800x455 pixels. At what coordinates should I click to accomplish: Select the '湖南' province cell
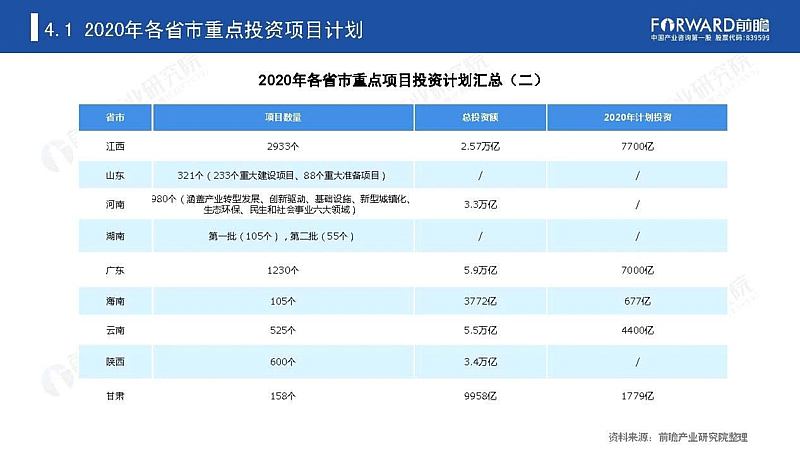point(115,236)
